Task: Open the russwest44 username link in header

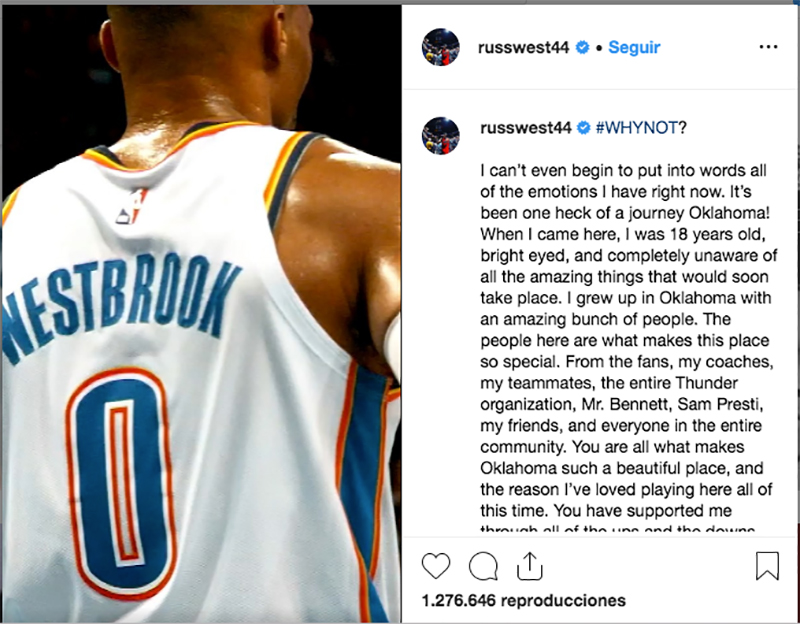Action: click(523, 47)
